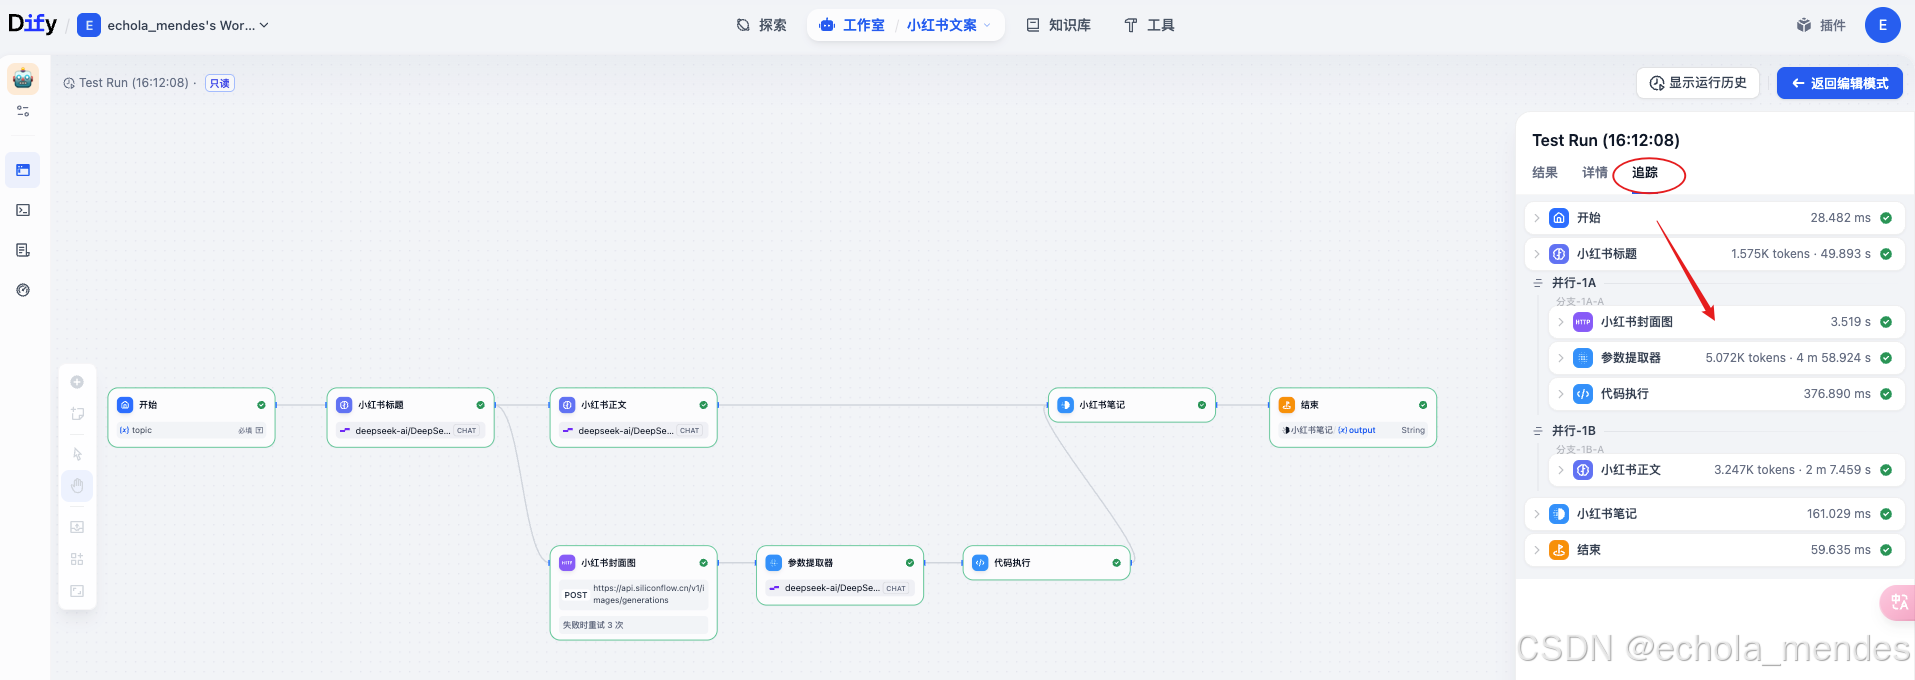Click the output variable in 结束 node

tap(1357, 430)
